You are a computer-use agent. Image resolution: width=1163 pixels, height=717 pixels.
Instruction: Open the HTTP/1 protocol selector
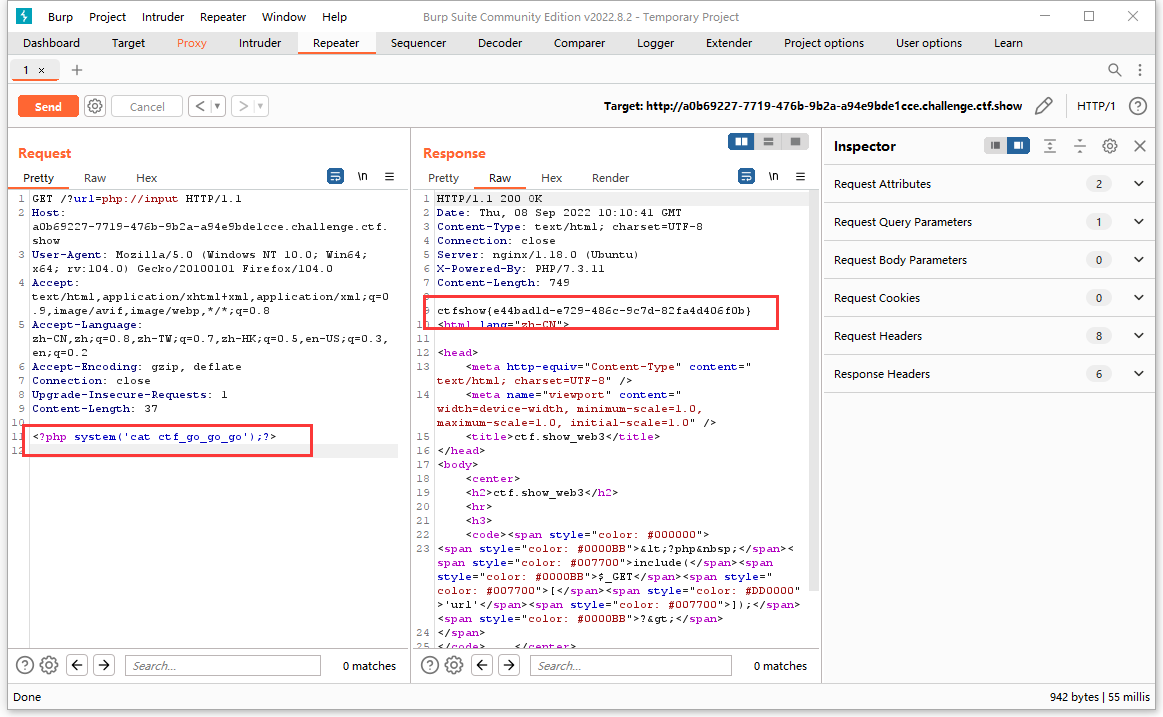tap(1096, 106)
